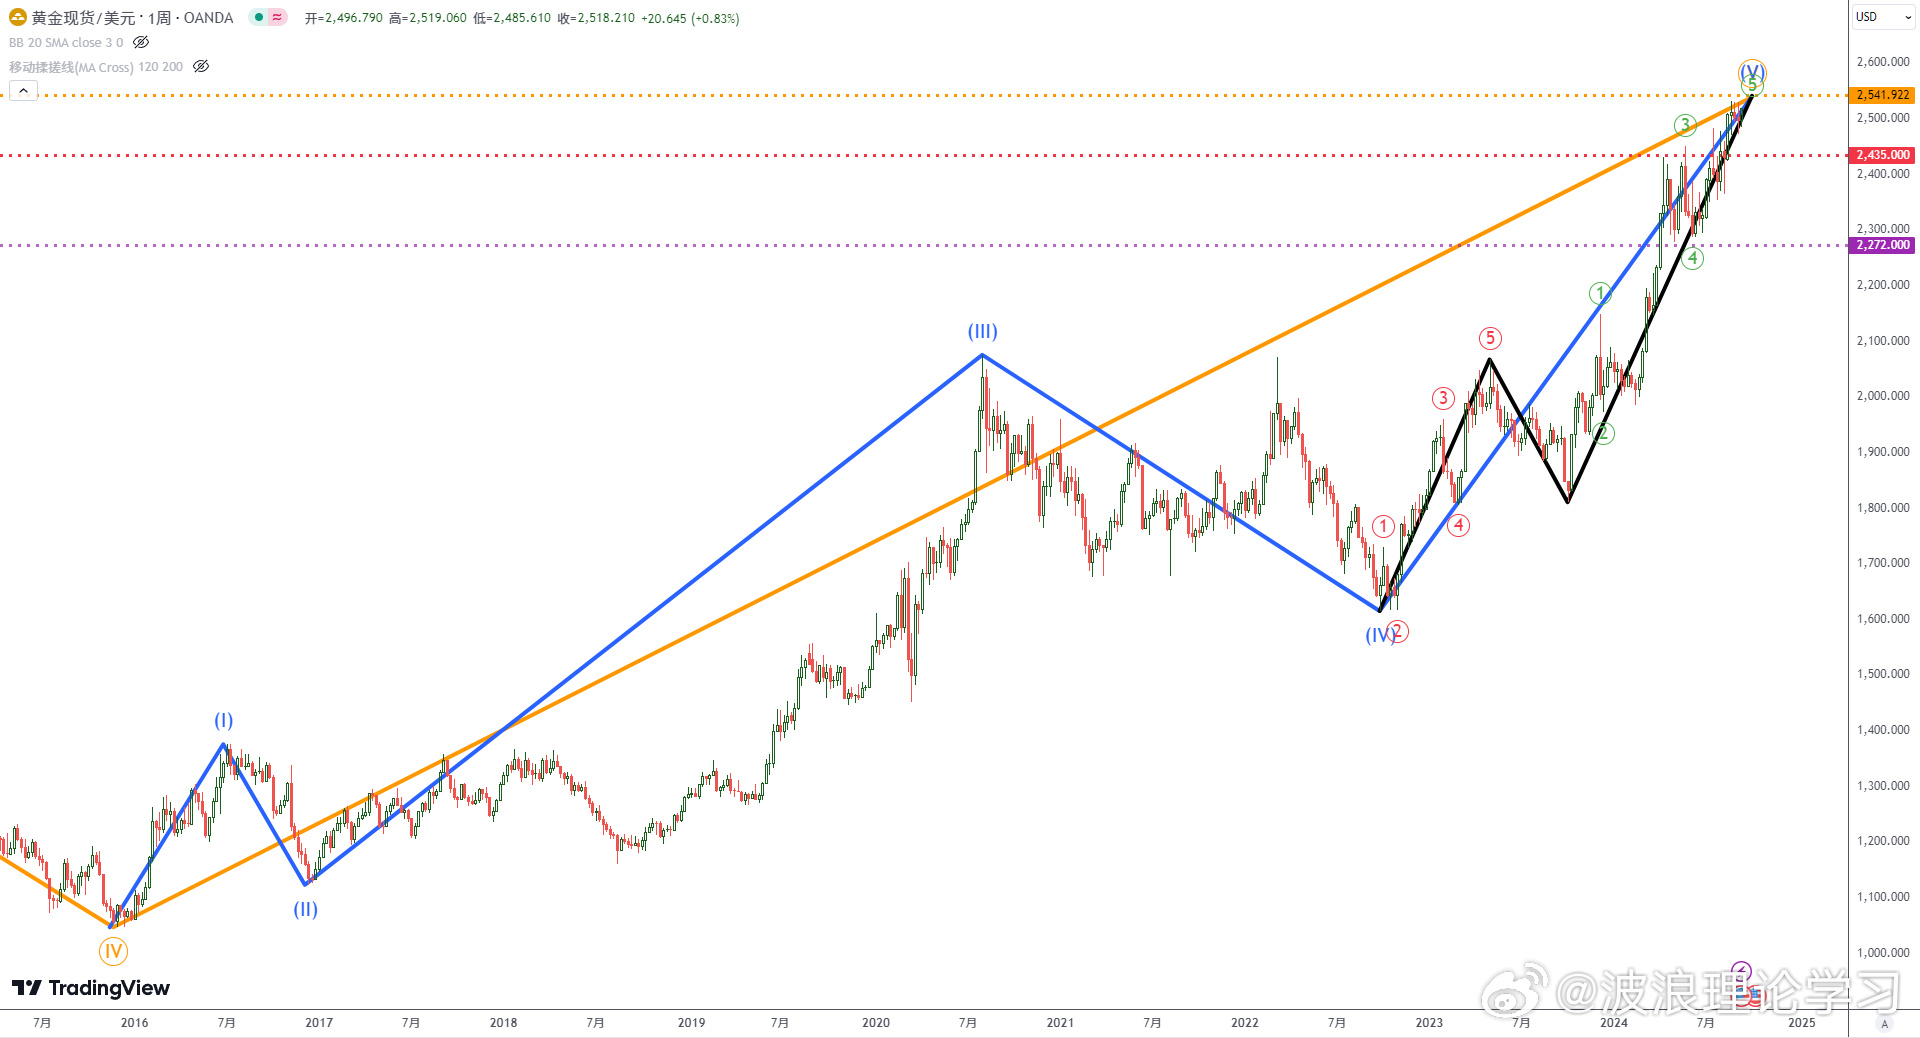Screen dimensions: 1920x1038
Task: Toggle visibility of MA Cross 120 200 indicator
Action: [201, 66]
